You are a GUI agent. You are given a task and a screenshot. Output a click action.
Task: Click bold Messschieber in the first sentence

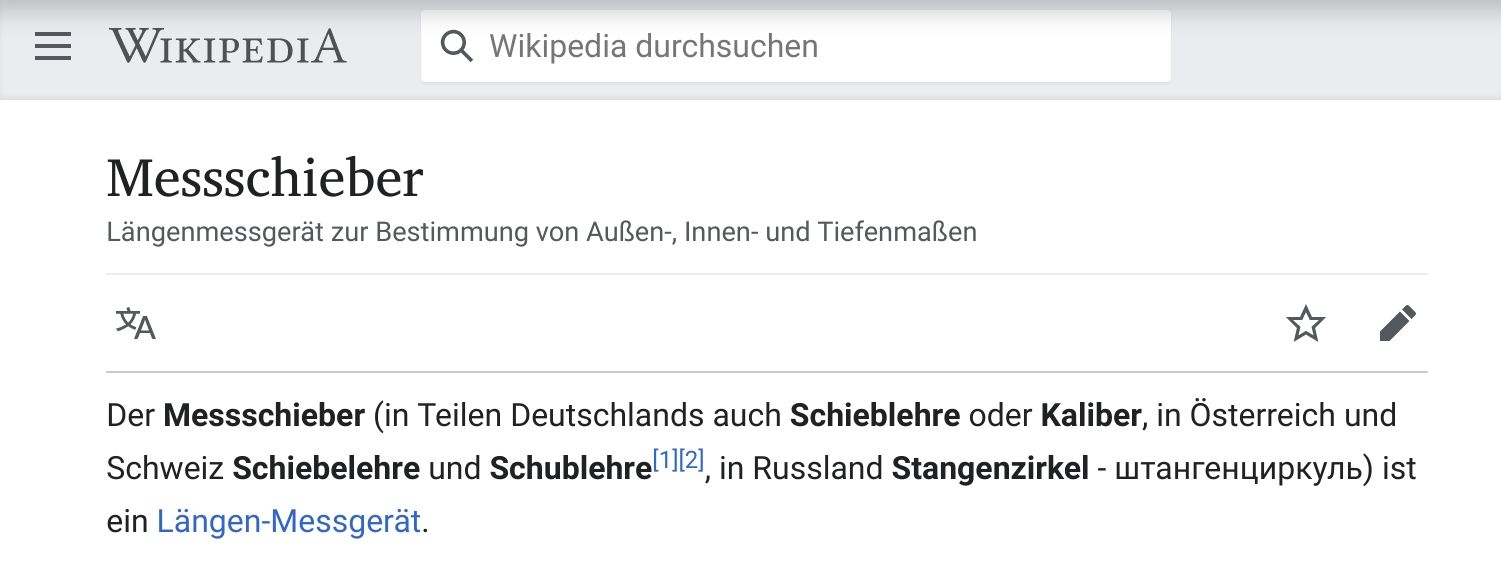264,415
